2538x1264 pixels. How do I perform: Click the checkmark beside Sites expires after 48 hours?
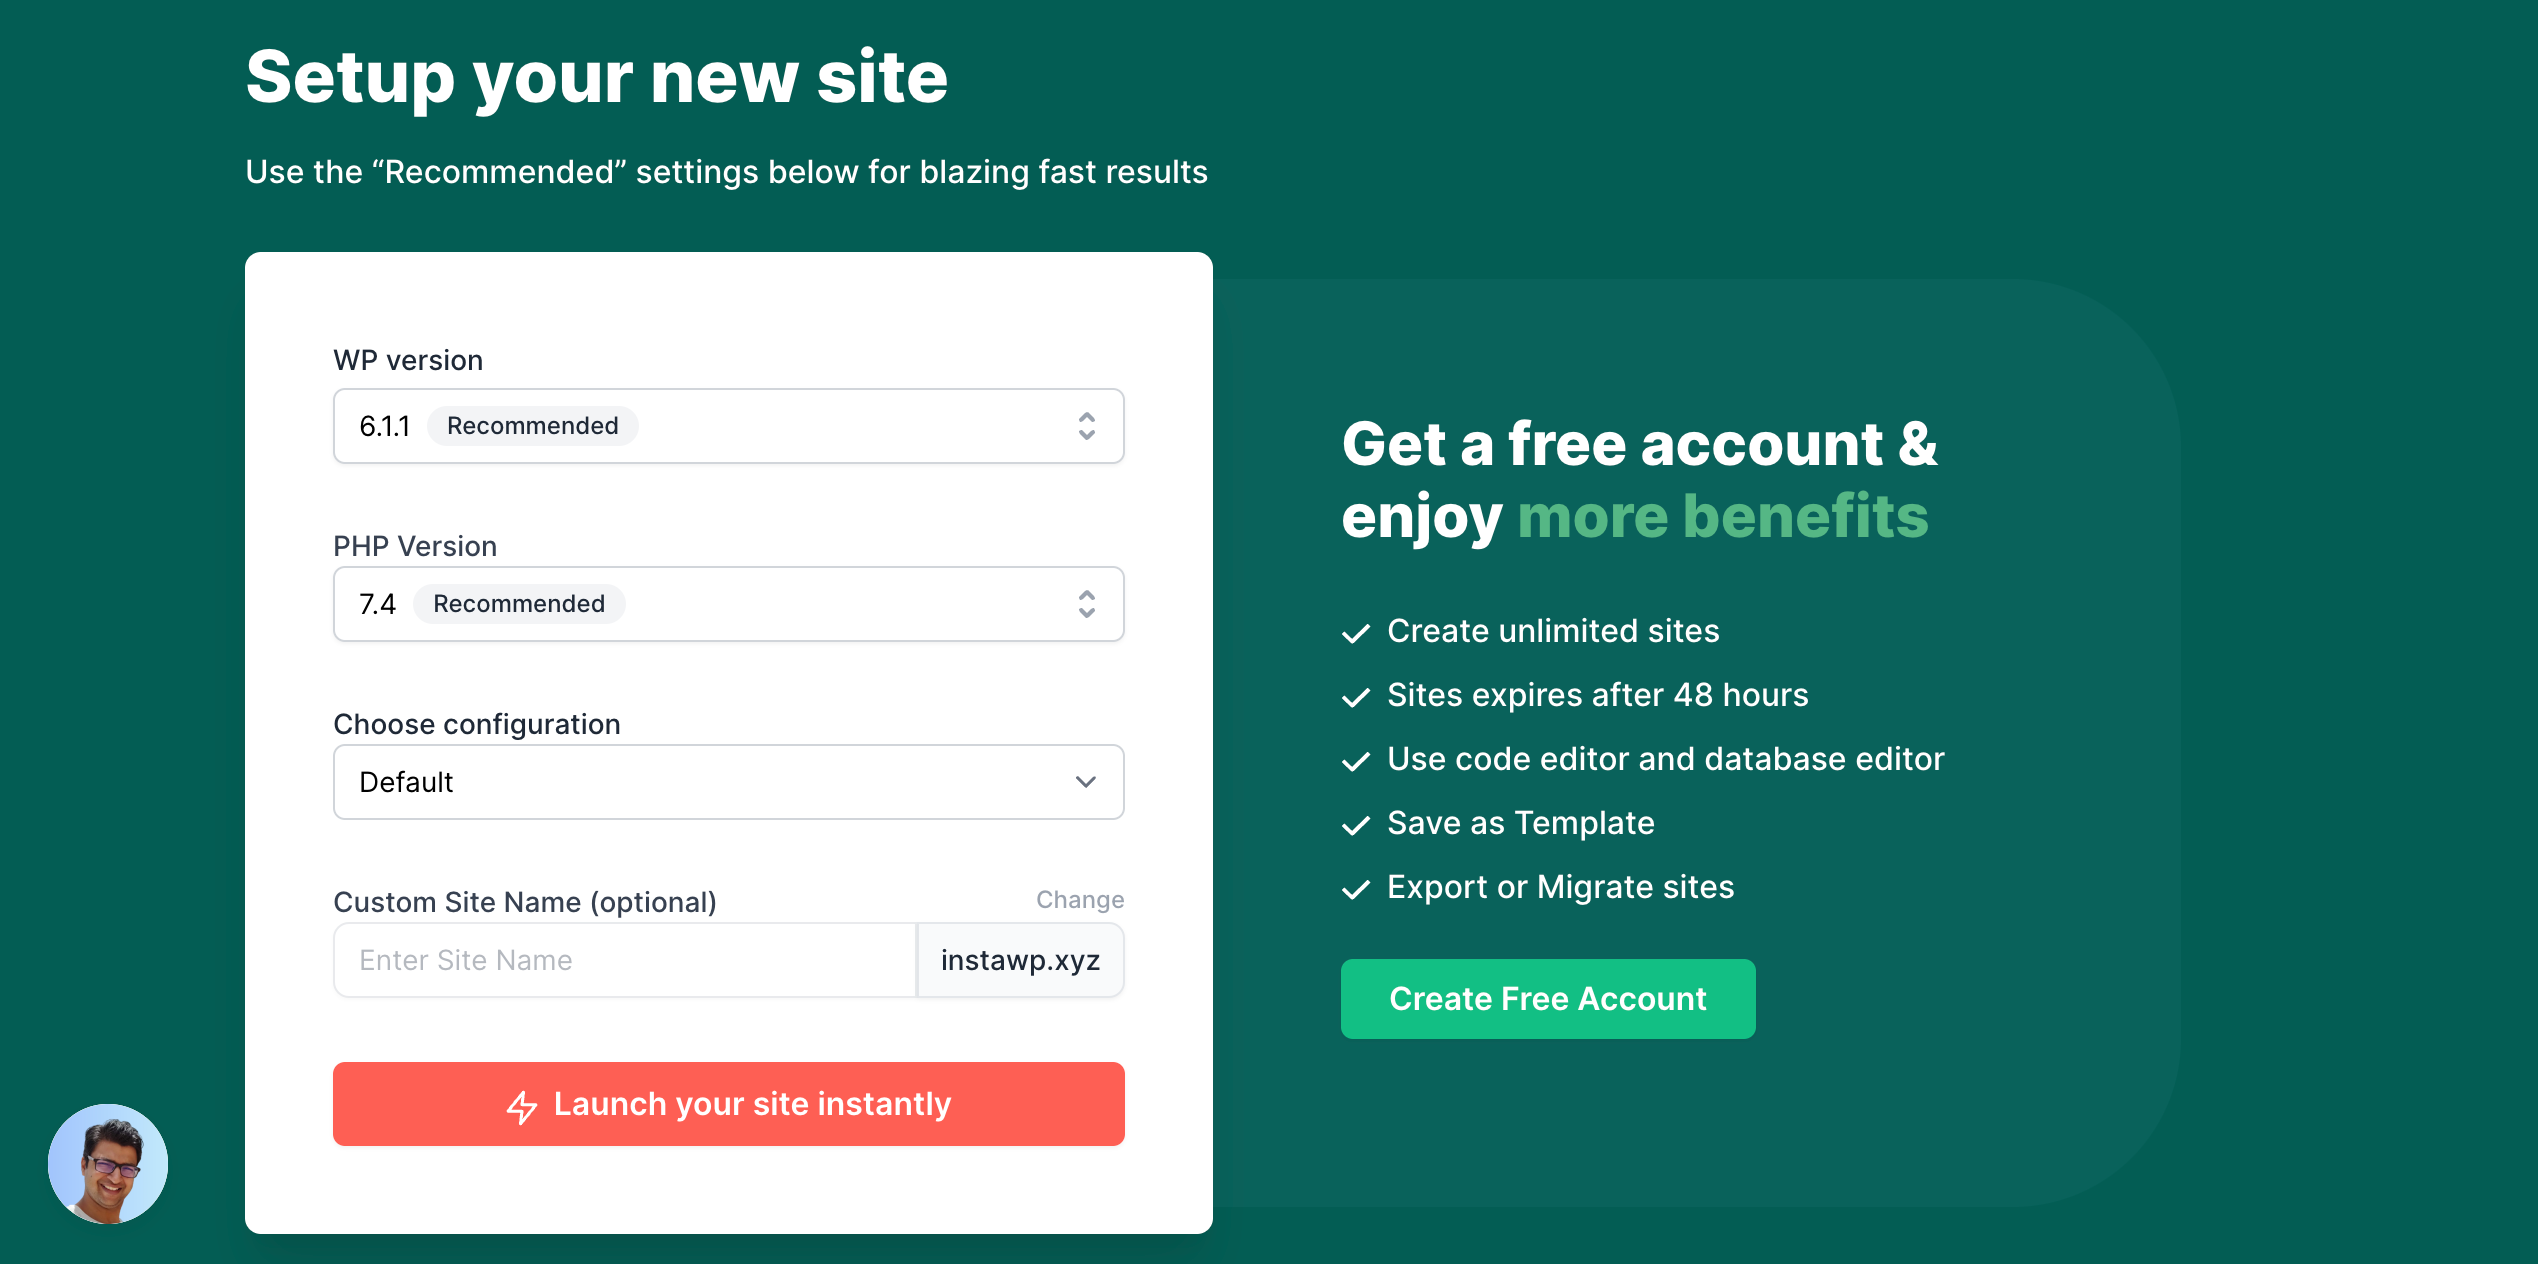(1356, 696)
